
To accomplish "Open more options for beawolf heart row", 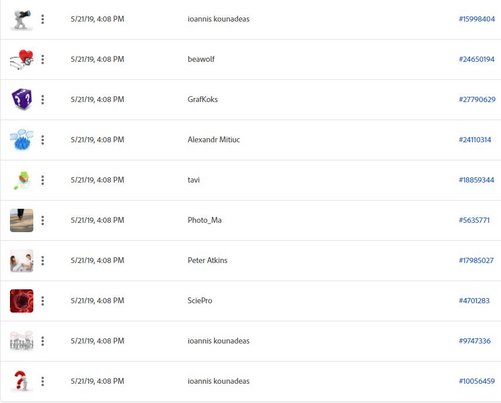I will (x=43, y=59).
